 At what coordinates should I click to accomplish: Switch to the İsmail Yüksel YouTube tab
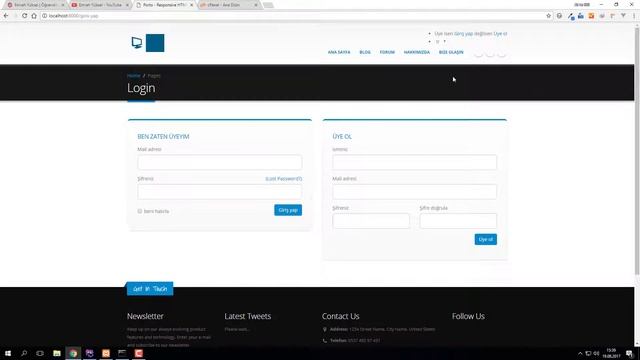(x=100, y=5)
